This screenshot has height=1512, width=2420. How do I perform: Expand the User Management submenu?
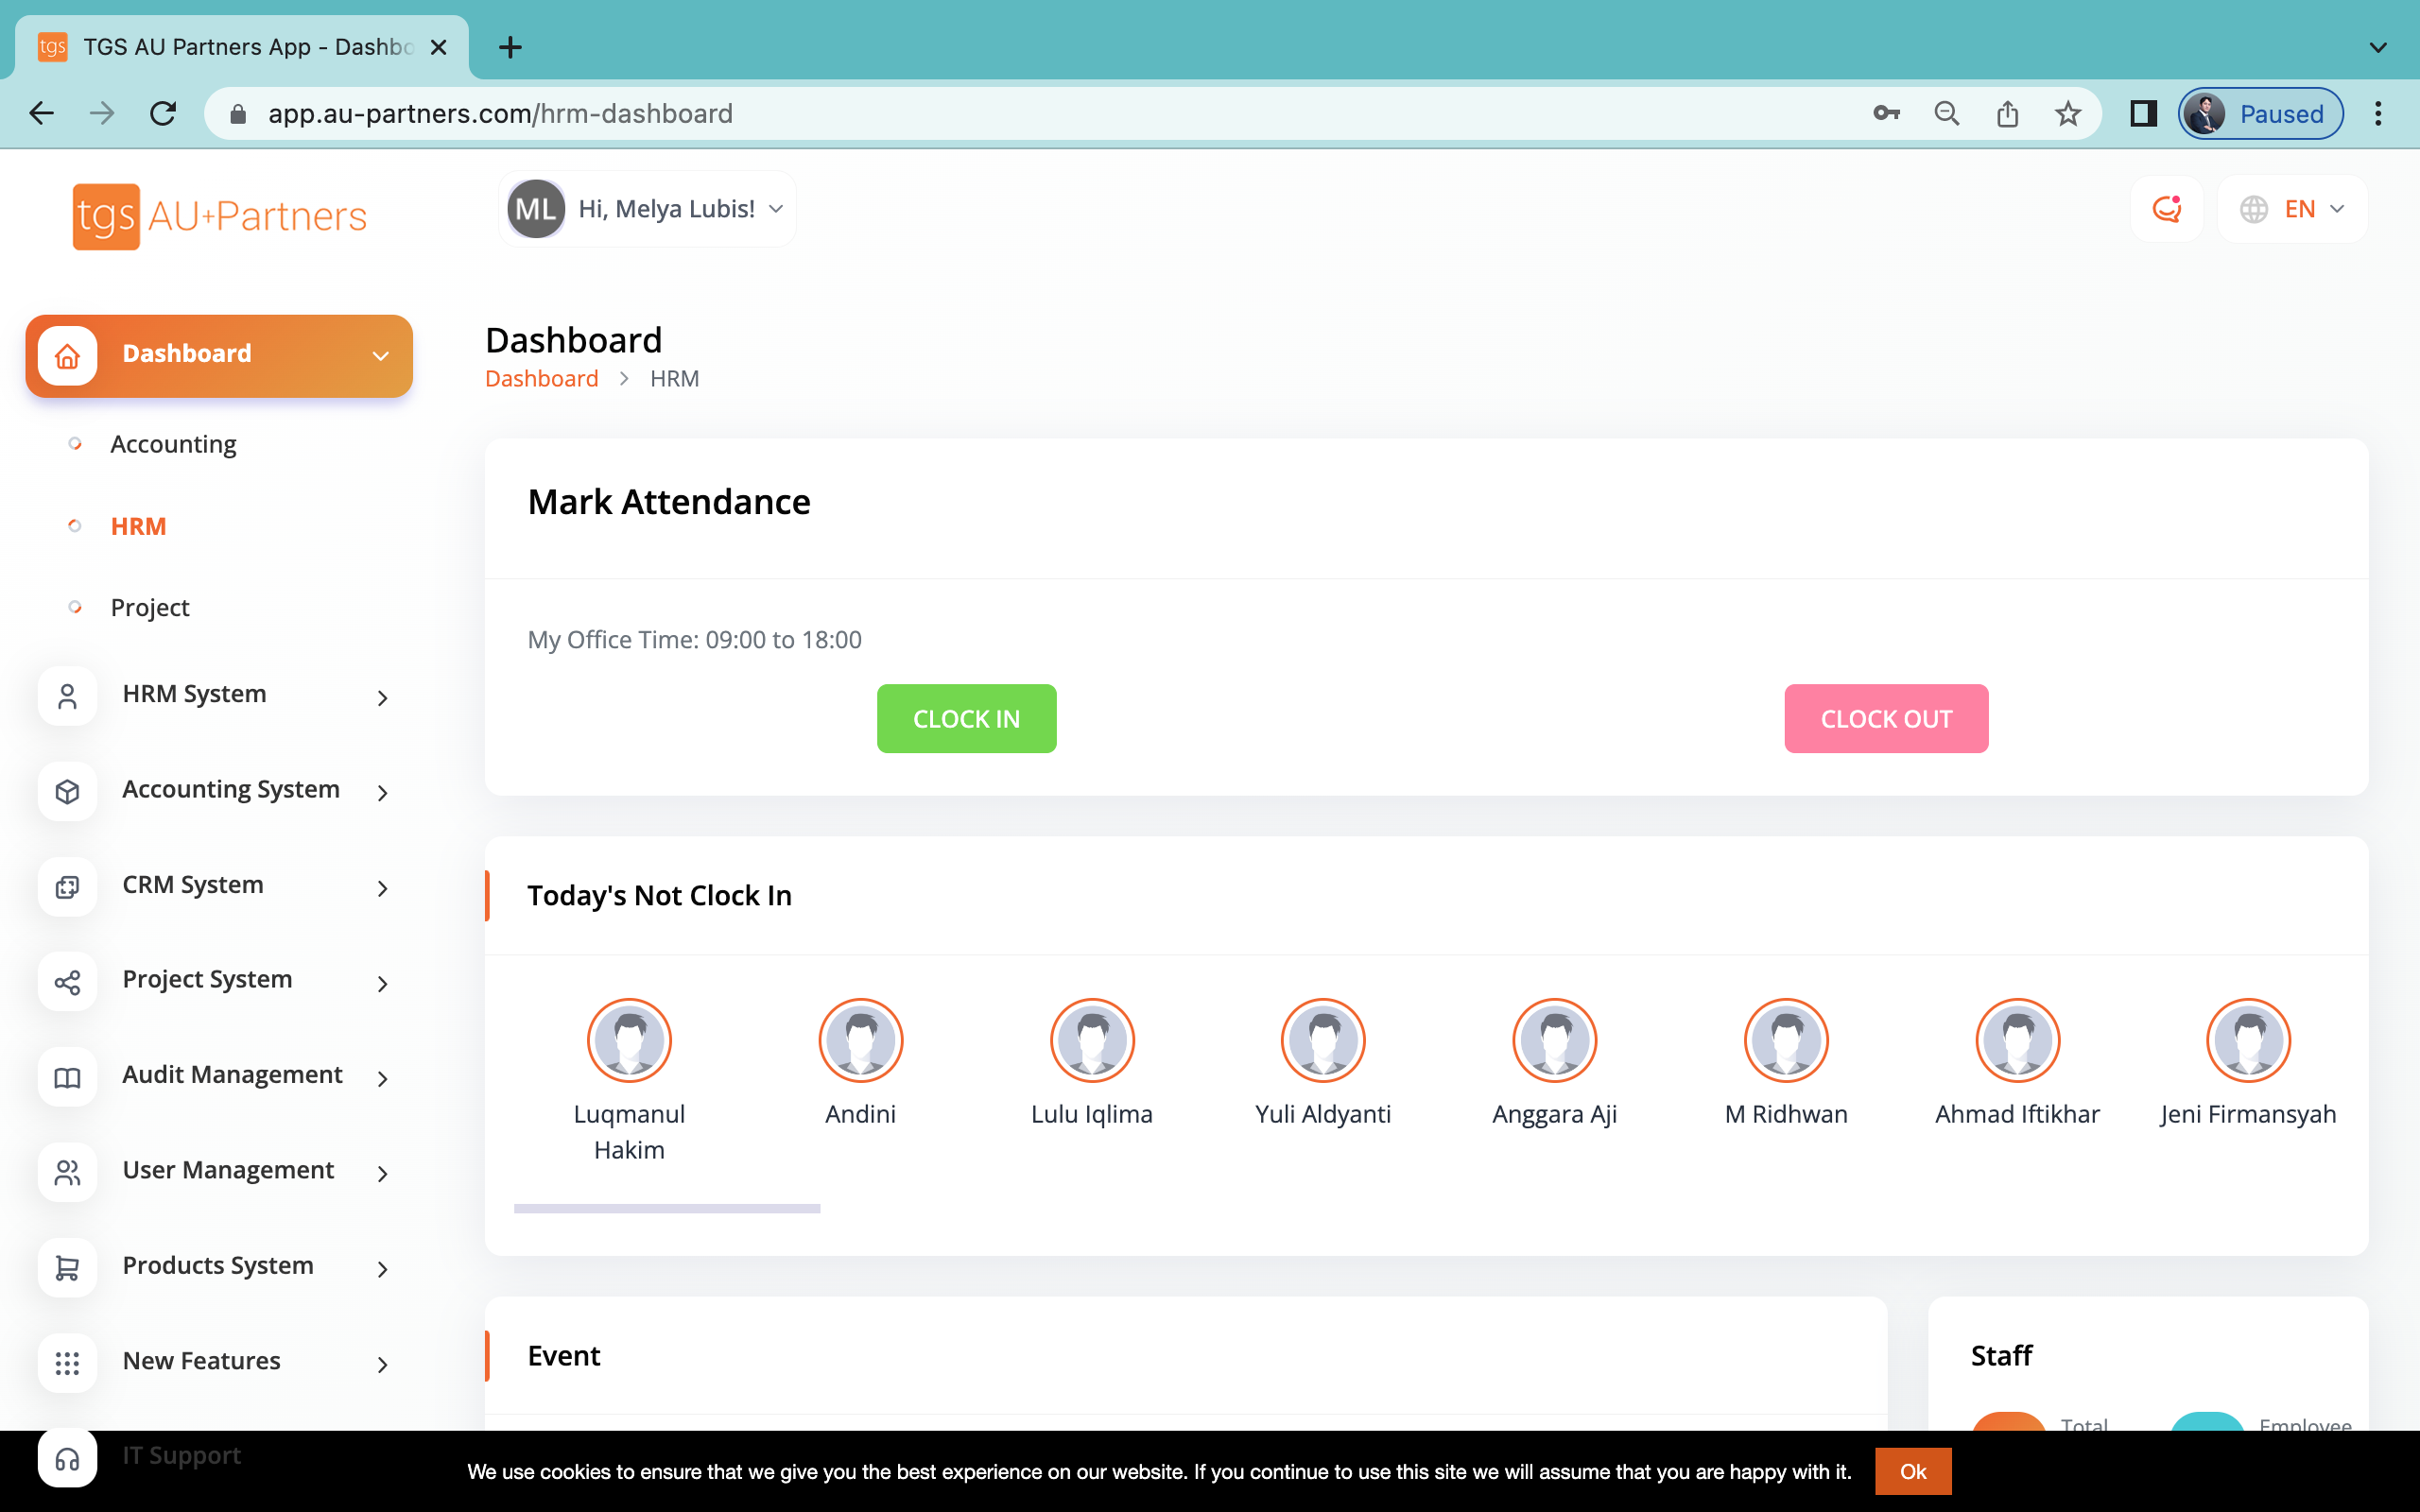pyautogui.click(x=382, y=1173)
